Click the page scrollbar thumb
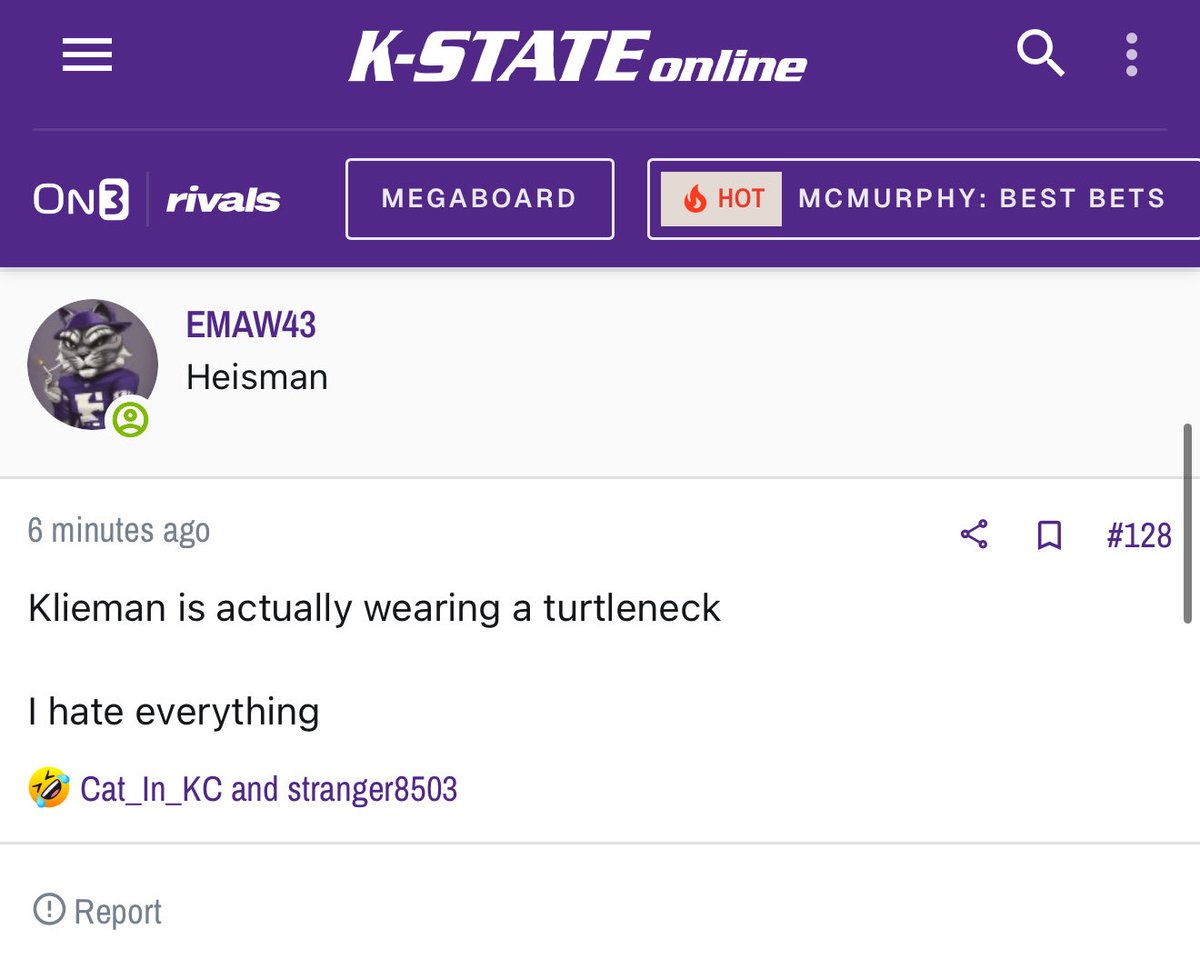This screenshot has width=1200, height=969. (1188, 523)
